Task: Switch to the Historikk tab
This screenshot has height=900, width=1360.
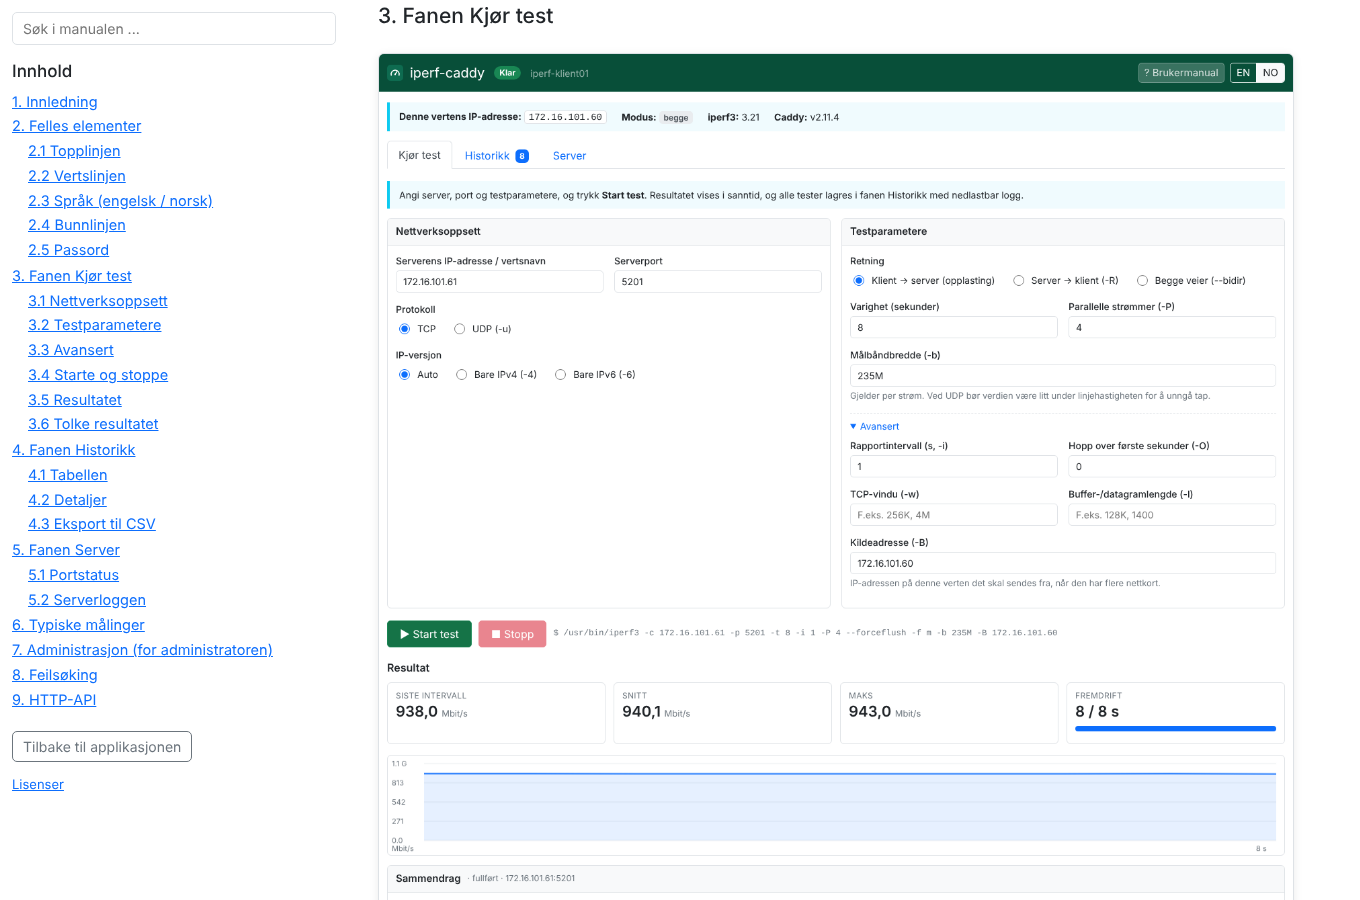Action: [496, 156]
